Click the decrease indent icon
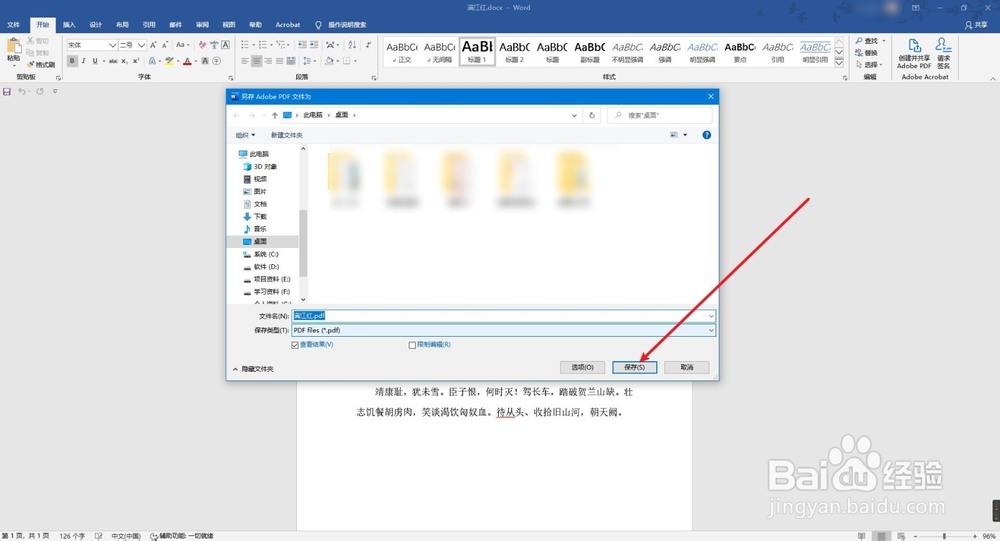The width and height of the screenshot is (1000, 541). tap(302, 45)
